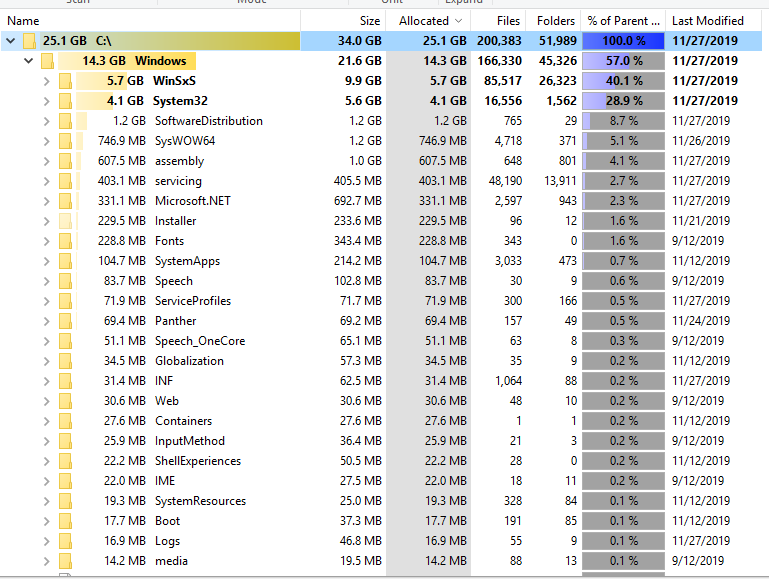Collapse the Windows folder node
The height and width of the screenshot is (579, 769).
point(28,61)
